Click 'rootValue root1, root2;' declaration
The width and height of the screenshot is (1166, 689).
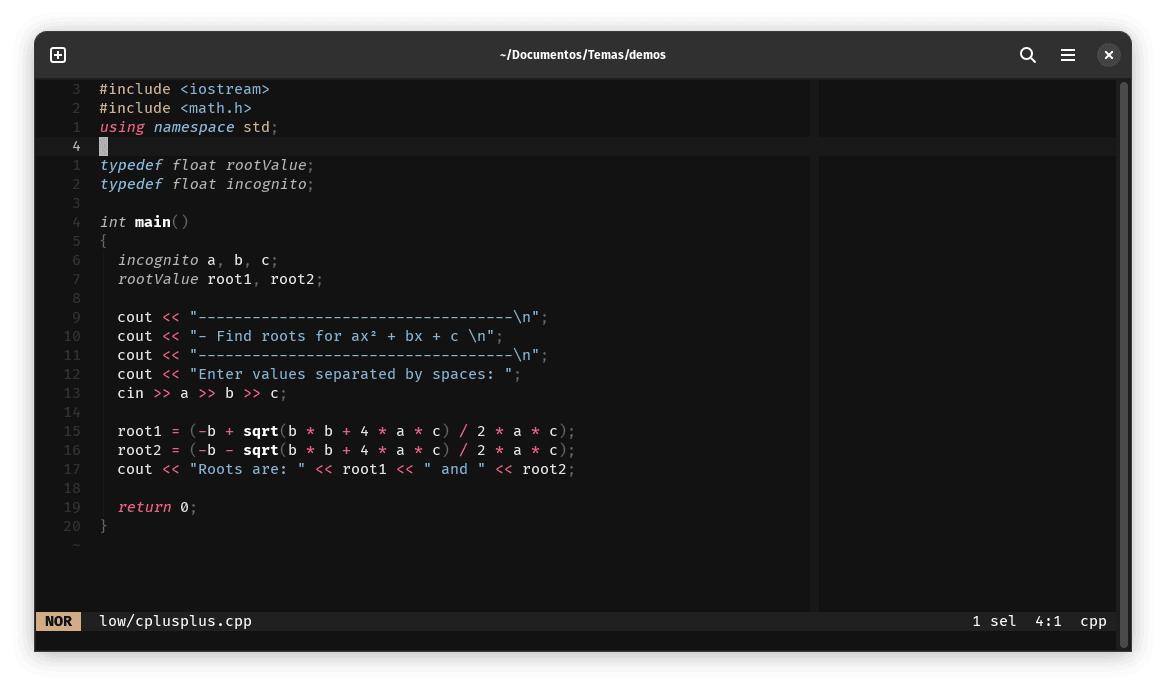point(220,279)
